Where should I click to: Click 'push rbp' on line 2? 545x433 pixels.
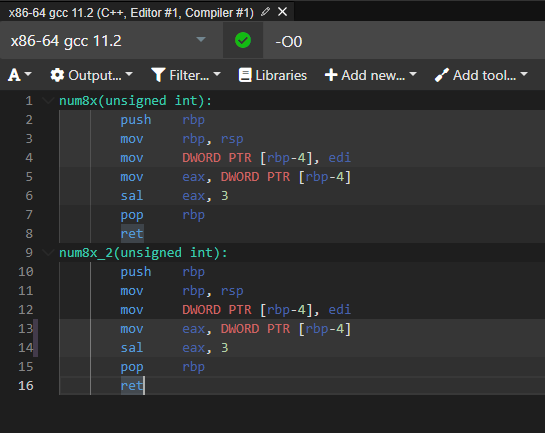point(162,120)
